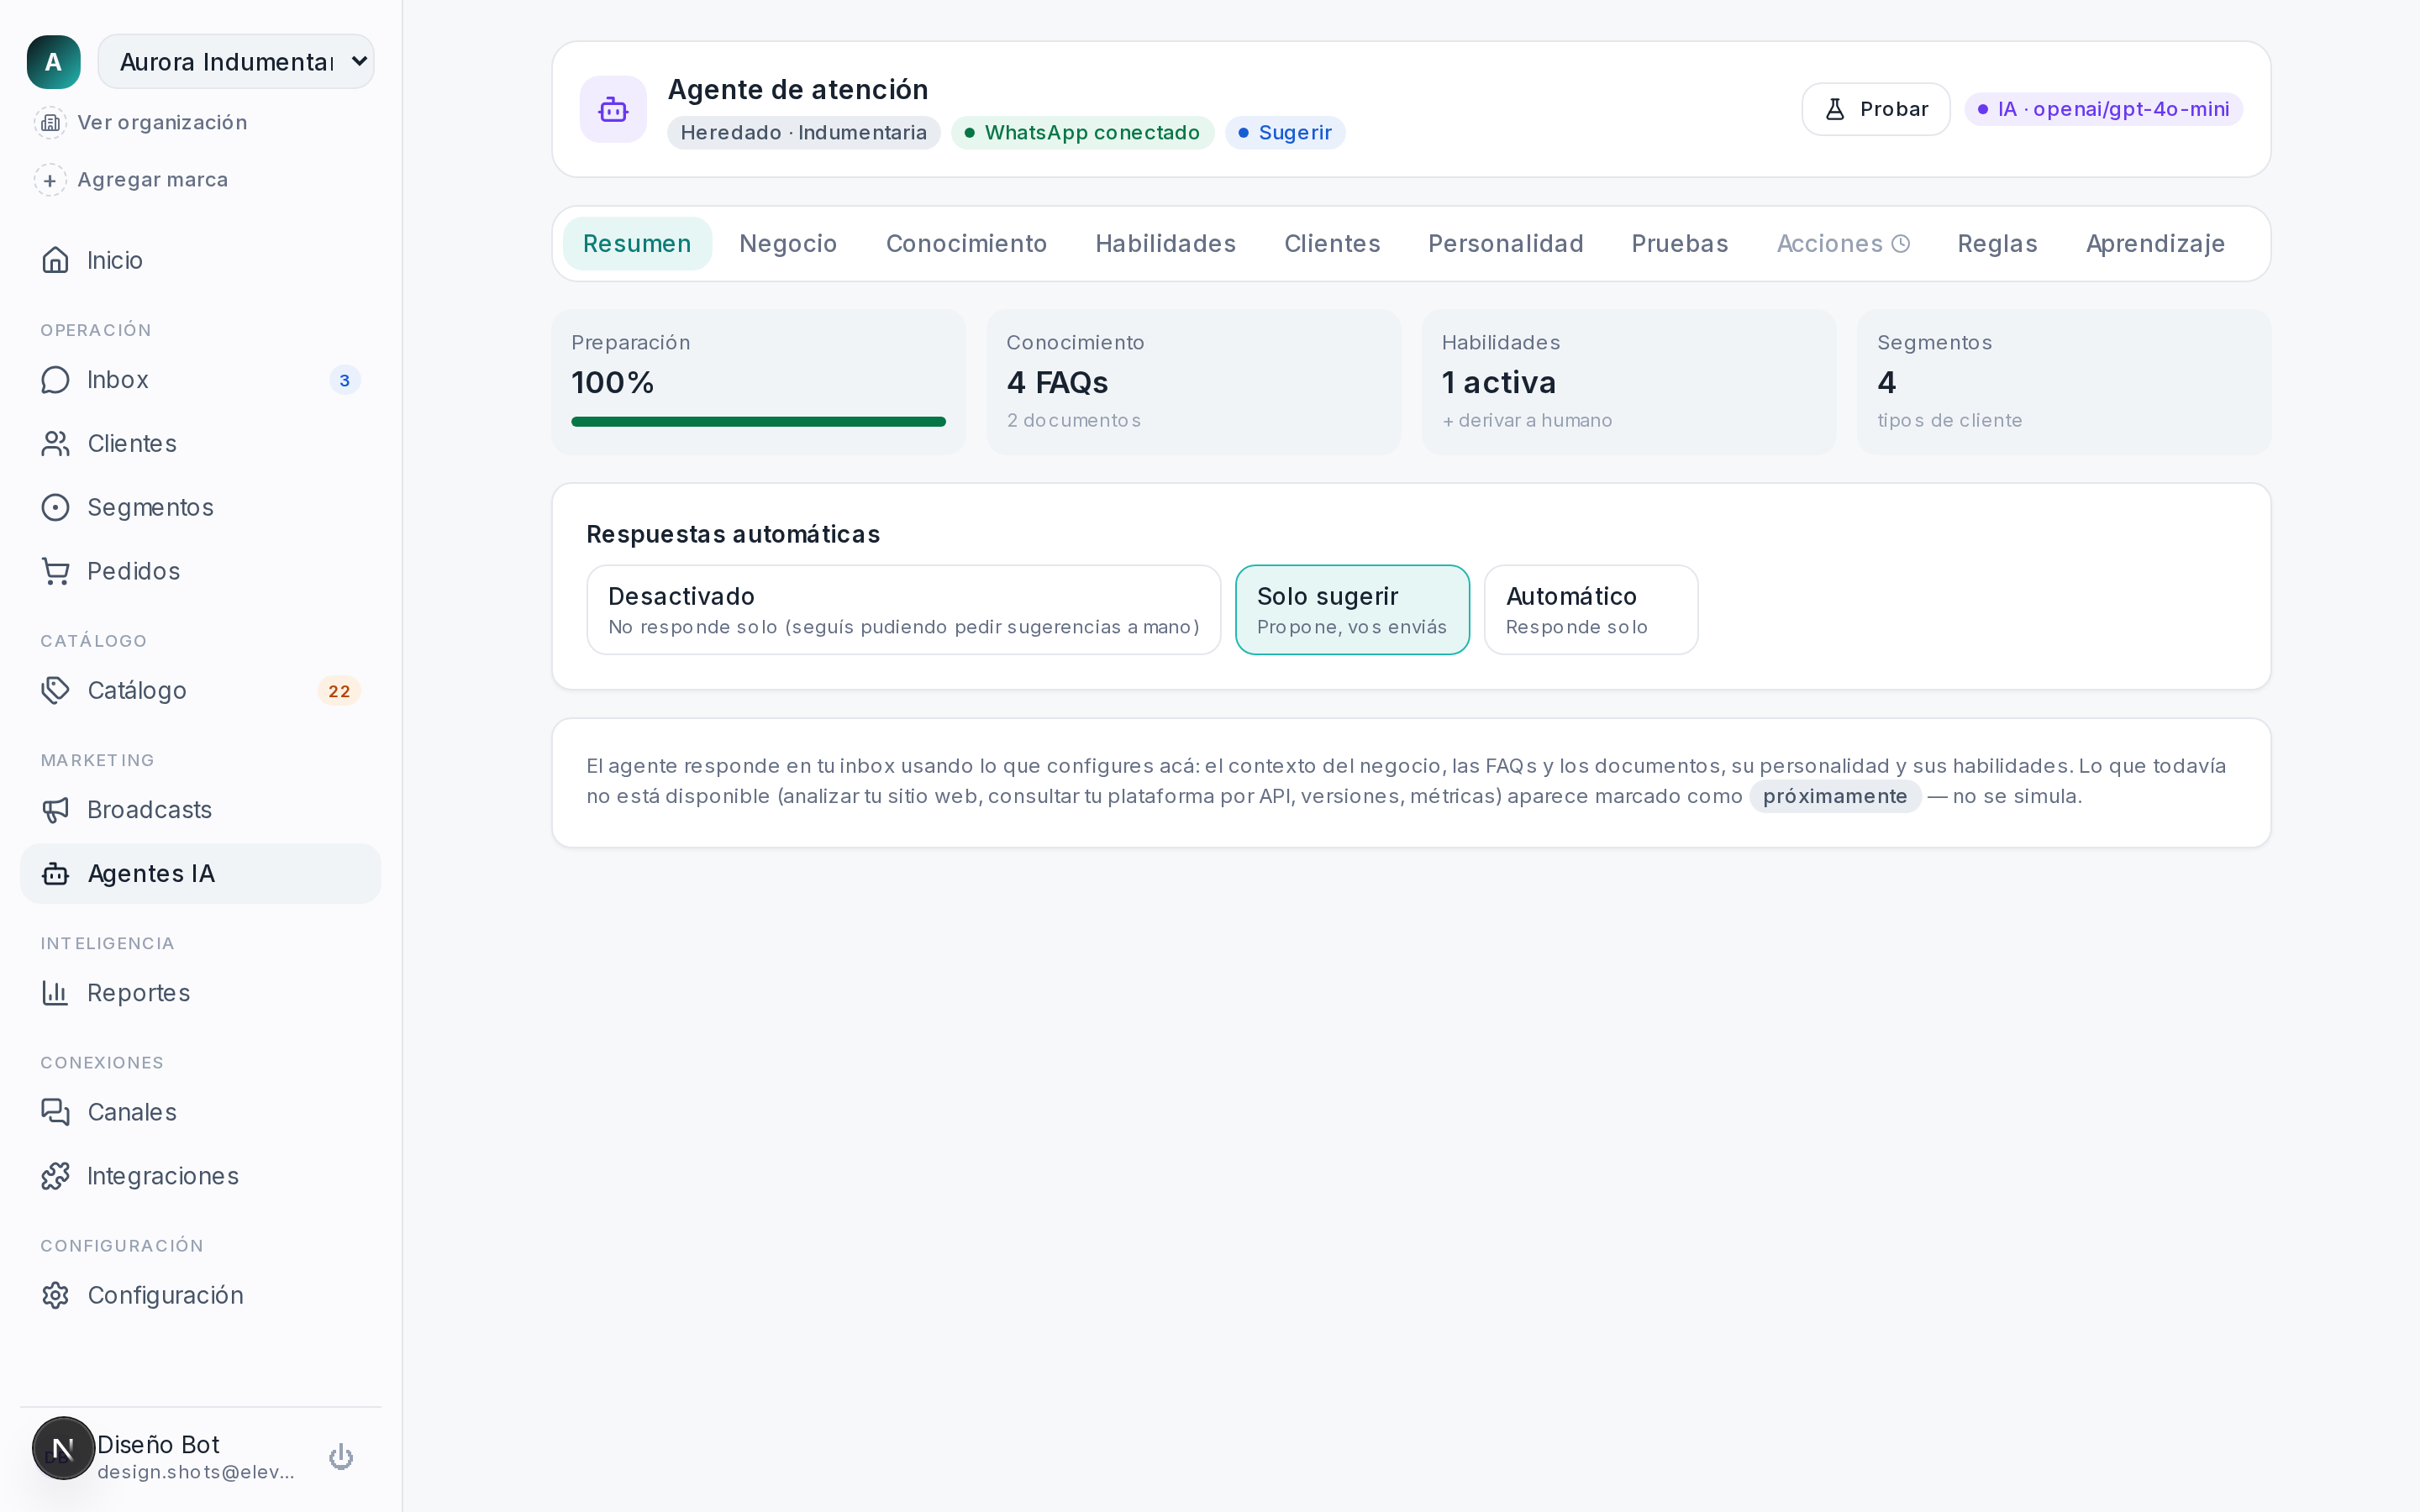
Task: Click the Preparación 100% progress bar
Action: [758, 422]
